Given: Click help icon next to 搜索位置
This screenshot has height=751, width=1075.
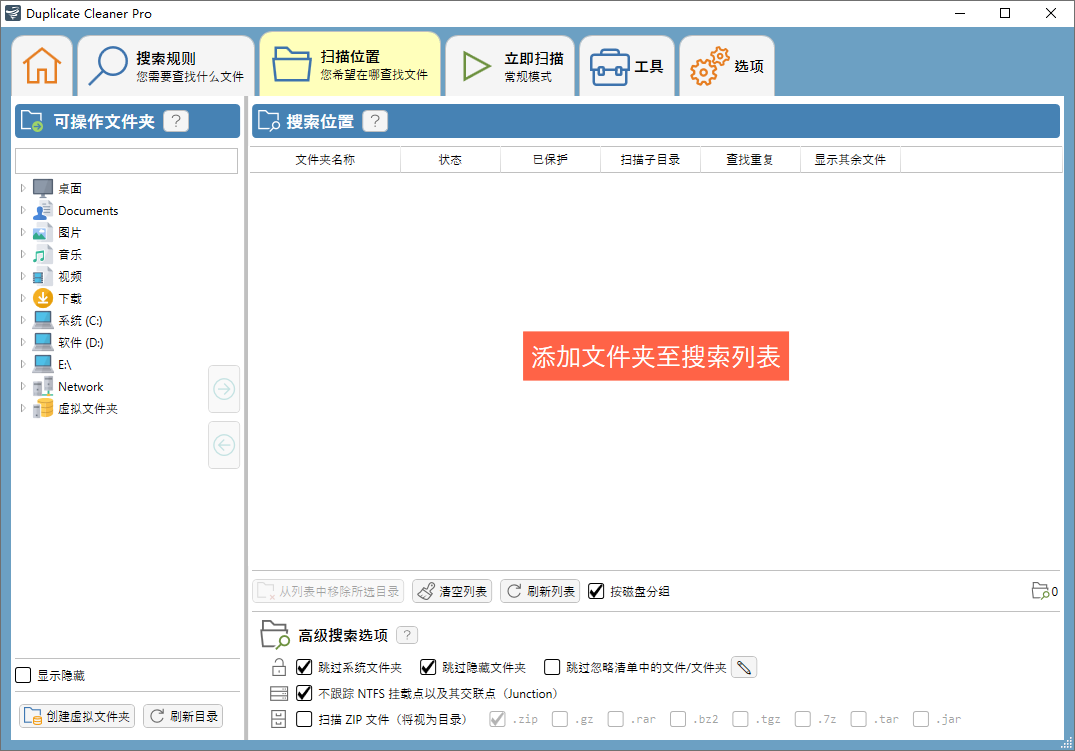Looking at the screenshot, I should click(x=375, y=121).
